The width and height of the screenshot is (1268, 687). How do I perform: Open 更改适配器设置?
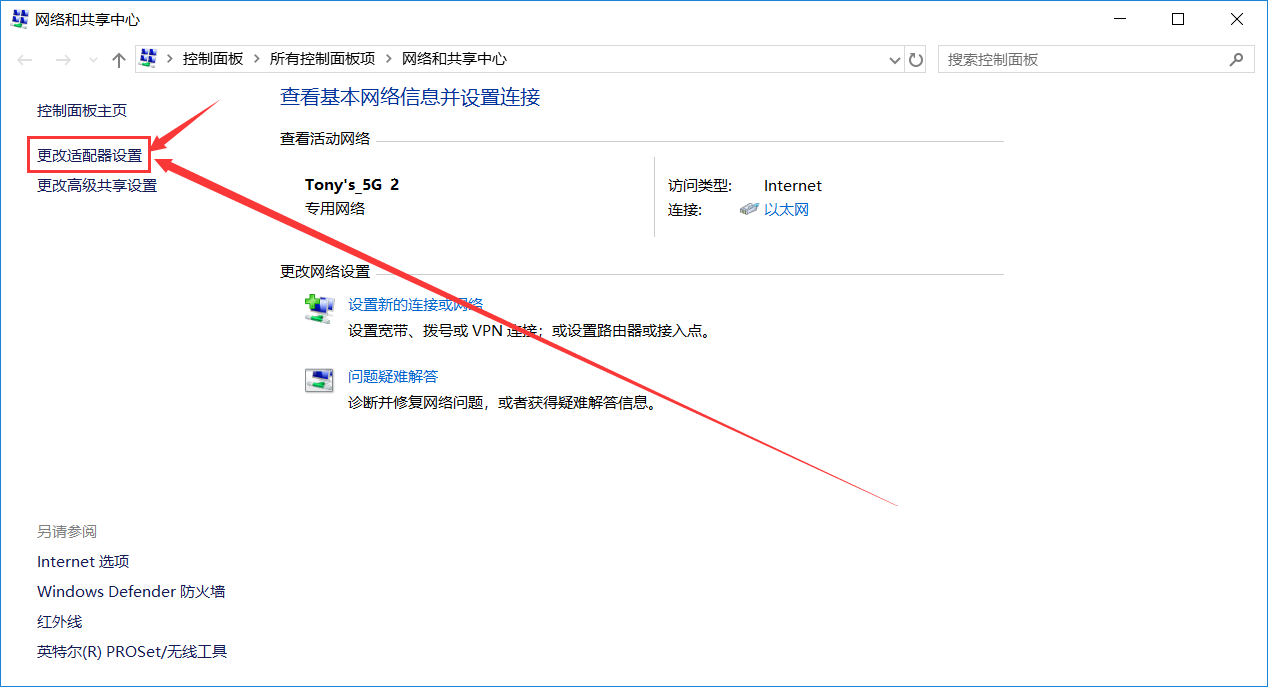tap(89, 156)
